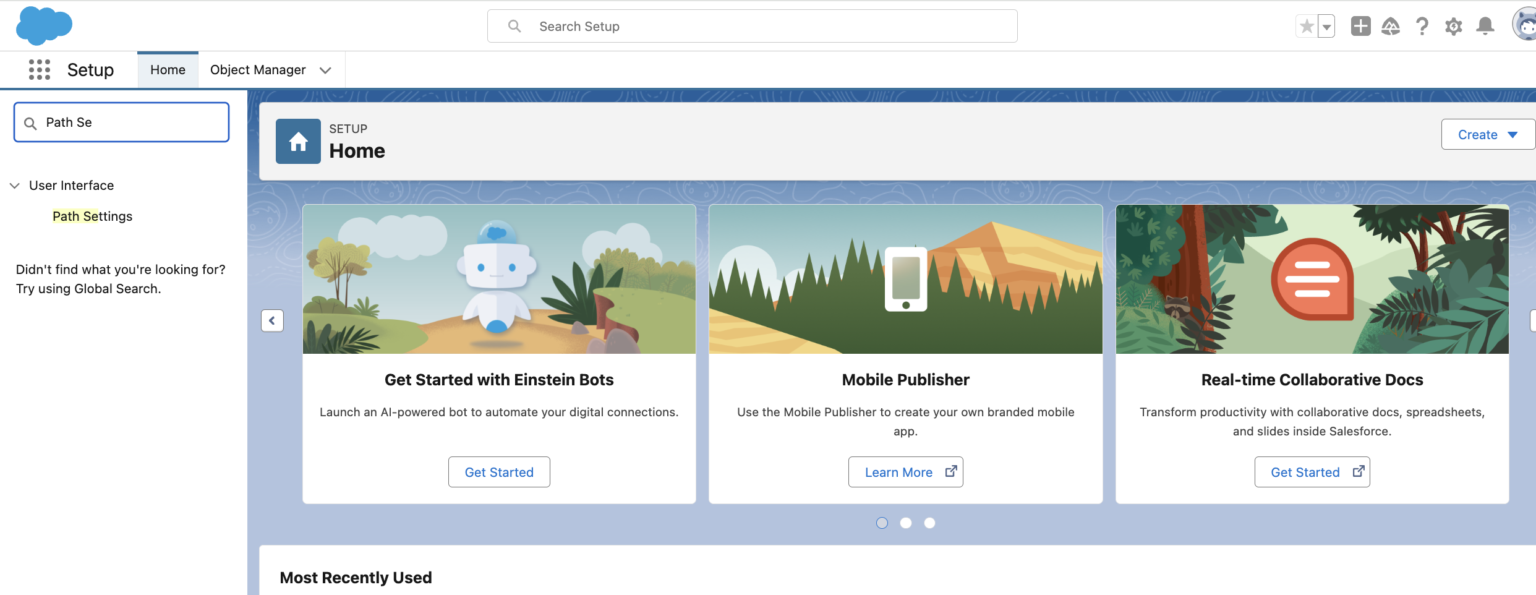Screen dimensions: 1536x595
Task: Open the Notifications bell
Action: 1485,27
